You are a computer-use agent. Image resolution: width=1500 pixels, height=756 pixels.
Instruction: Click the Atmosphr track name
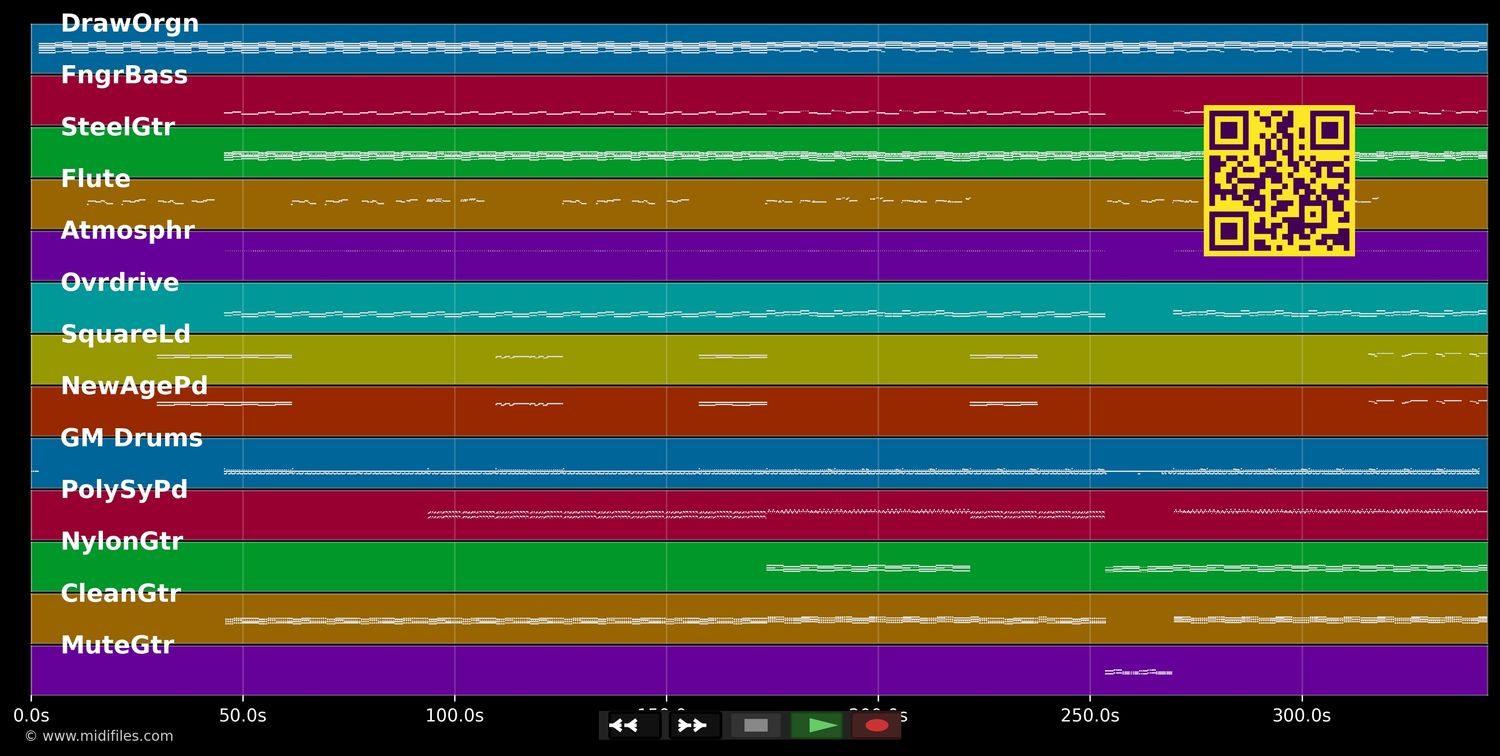pyautogui.click(x=128, y=230)
